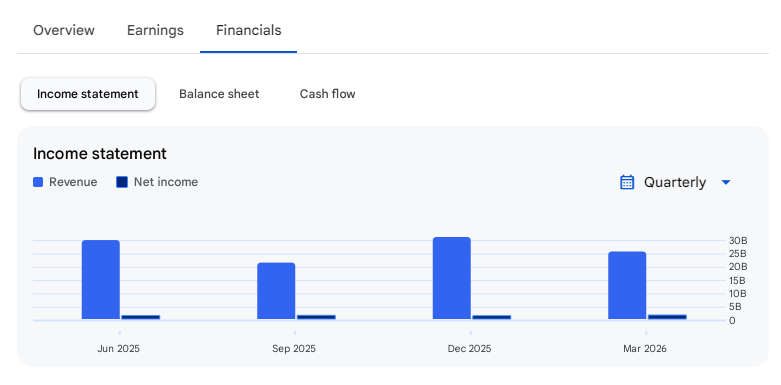Click the 30B y-axis value

coord(738,241)
